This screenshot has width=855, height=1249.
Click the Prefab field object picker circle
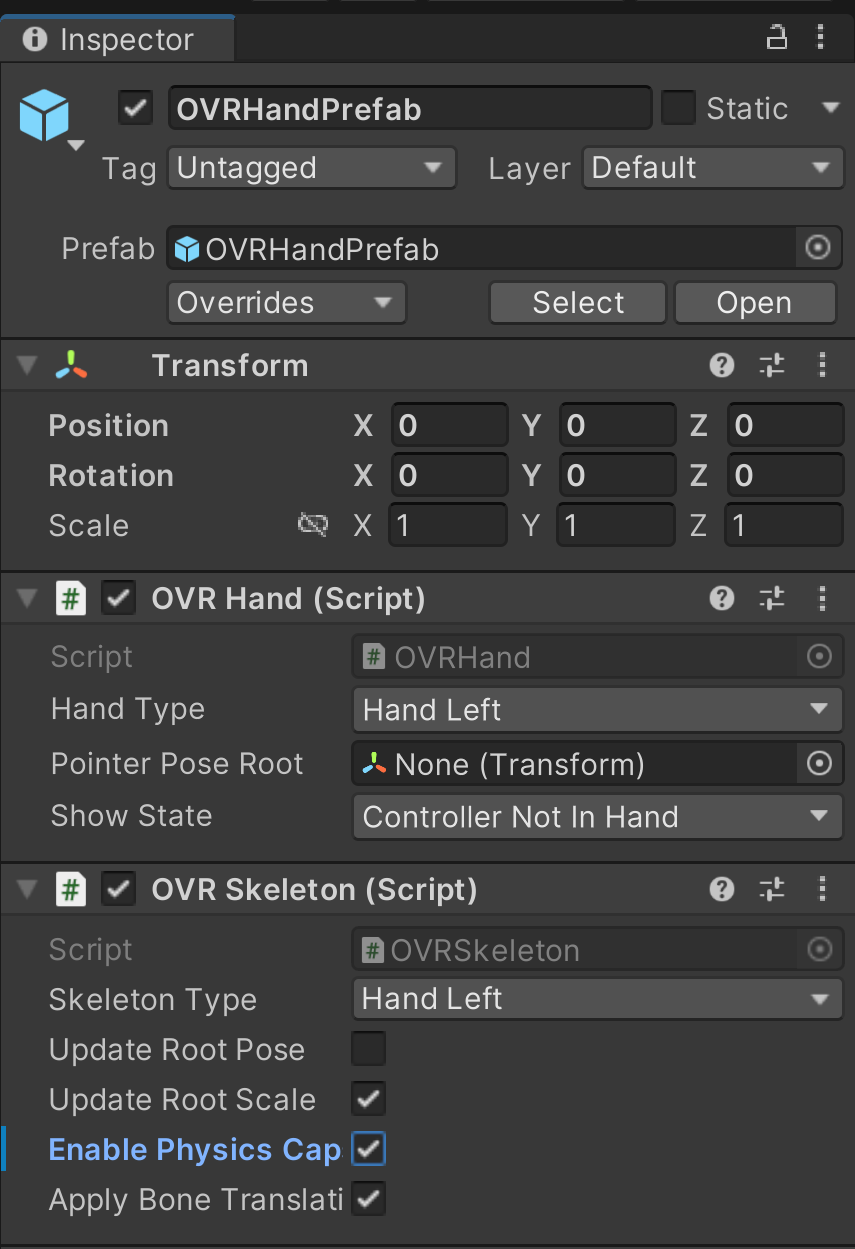tap(818, 248)
